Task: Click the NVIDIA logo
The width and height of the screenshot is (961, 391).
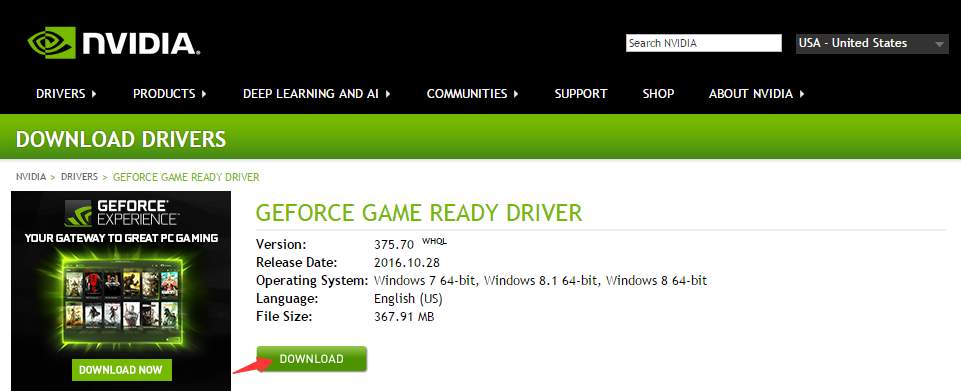Action: (113, 42)
